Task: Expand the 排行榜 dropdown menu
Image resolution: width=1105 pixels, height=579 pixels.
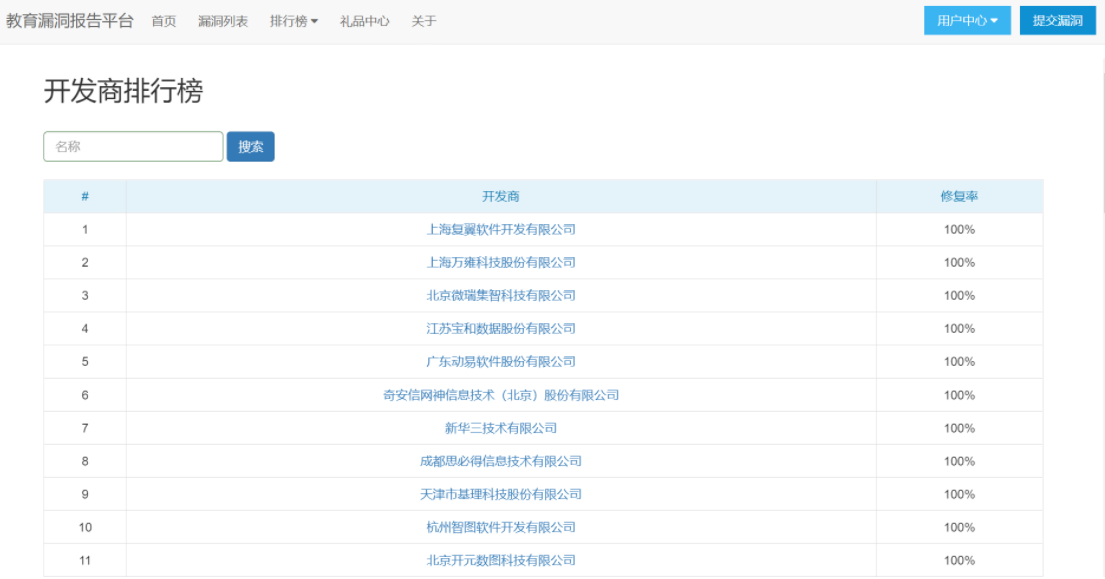Action: 294,21
